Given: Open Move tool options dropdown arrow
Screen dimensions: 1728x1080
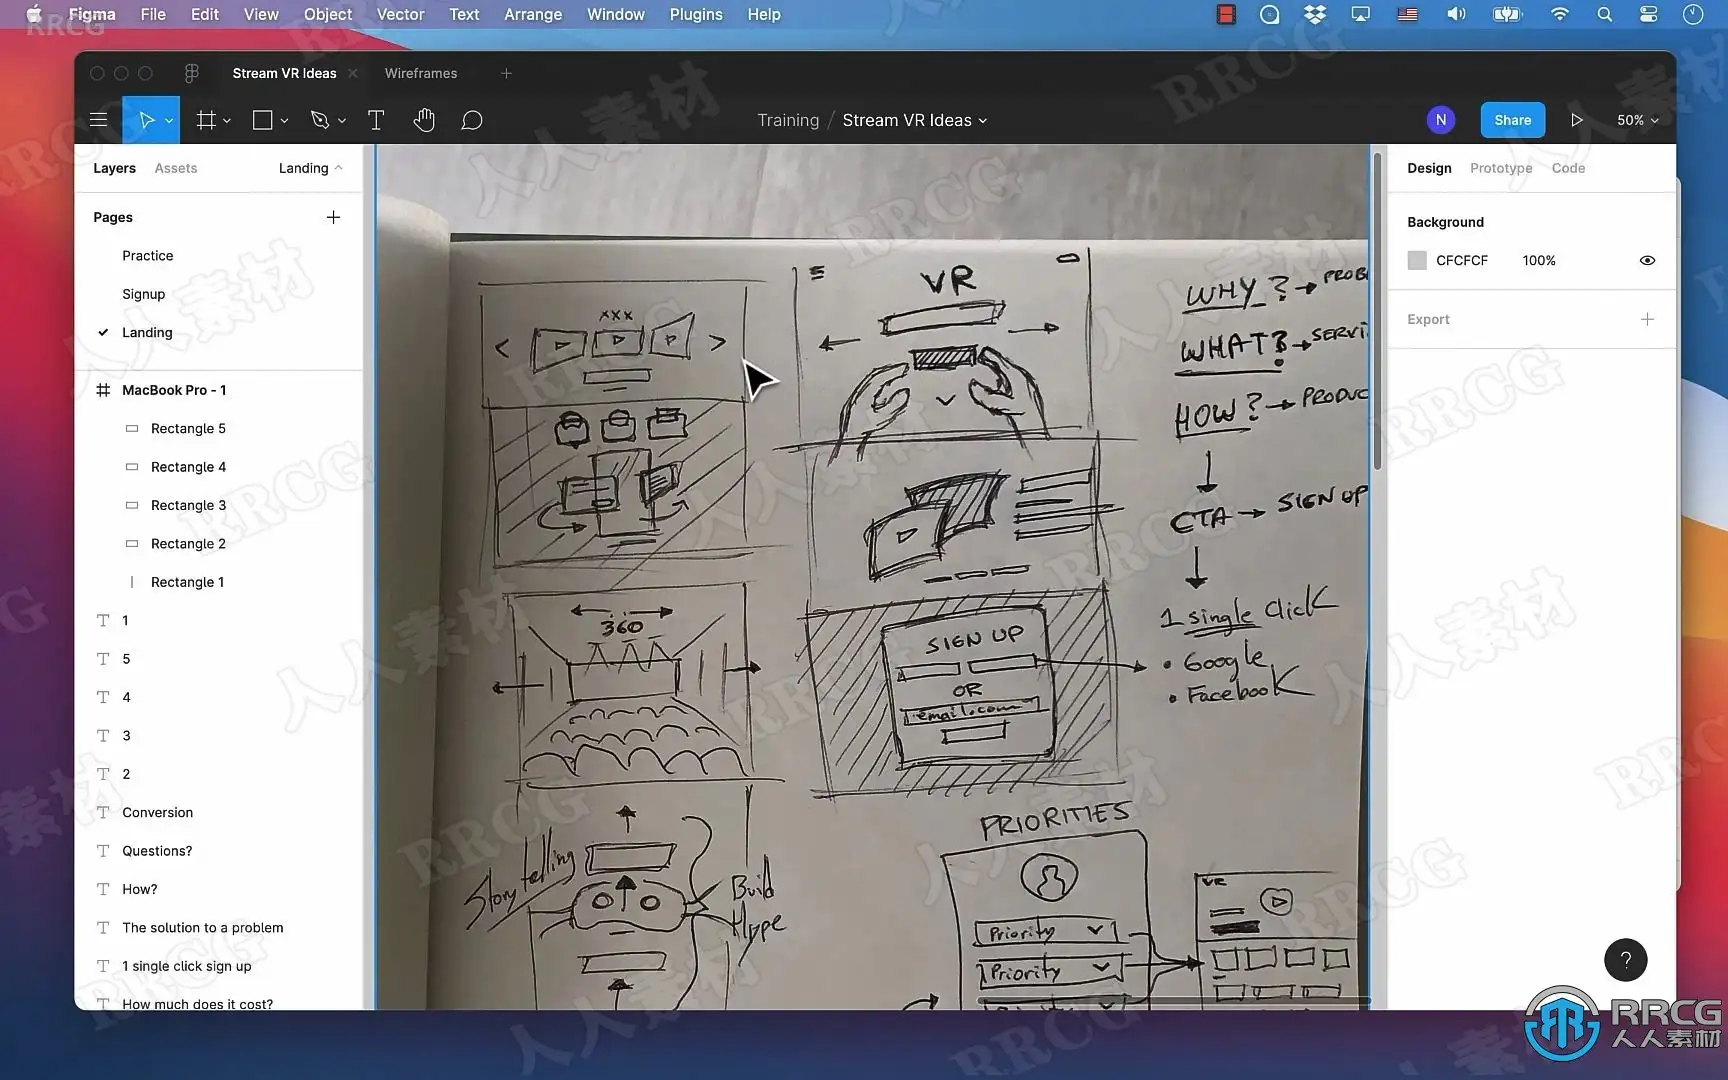Looking at the screenshot, I should tap(169, 121).
